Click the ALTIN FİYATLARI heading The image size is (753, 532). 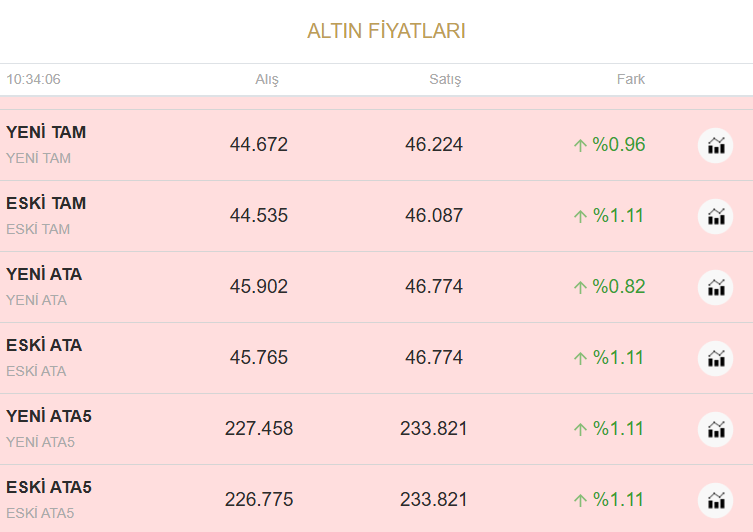[386, 31]
